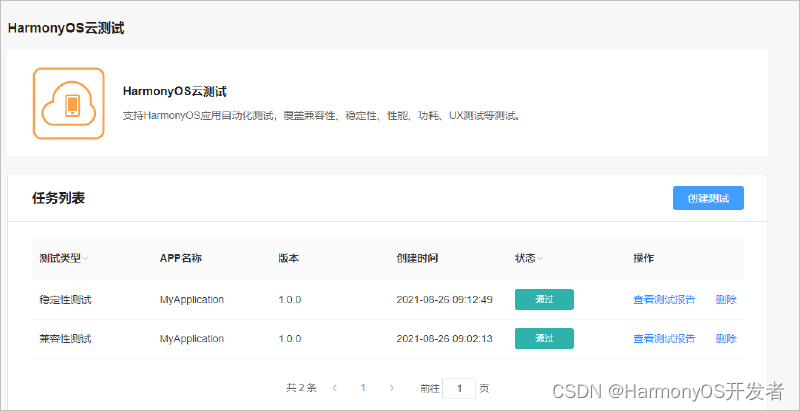Delete the 稳定性测试 task
This screenshot has height=411, width=800.
(726, 300)
